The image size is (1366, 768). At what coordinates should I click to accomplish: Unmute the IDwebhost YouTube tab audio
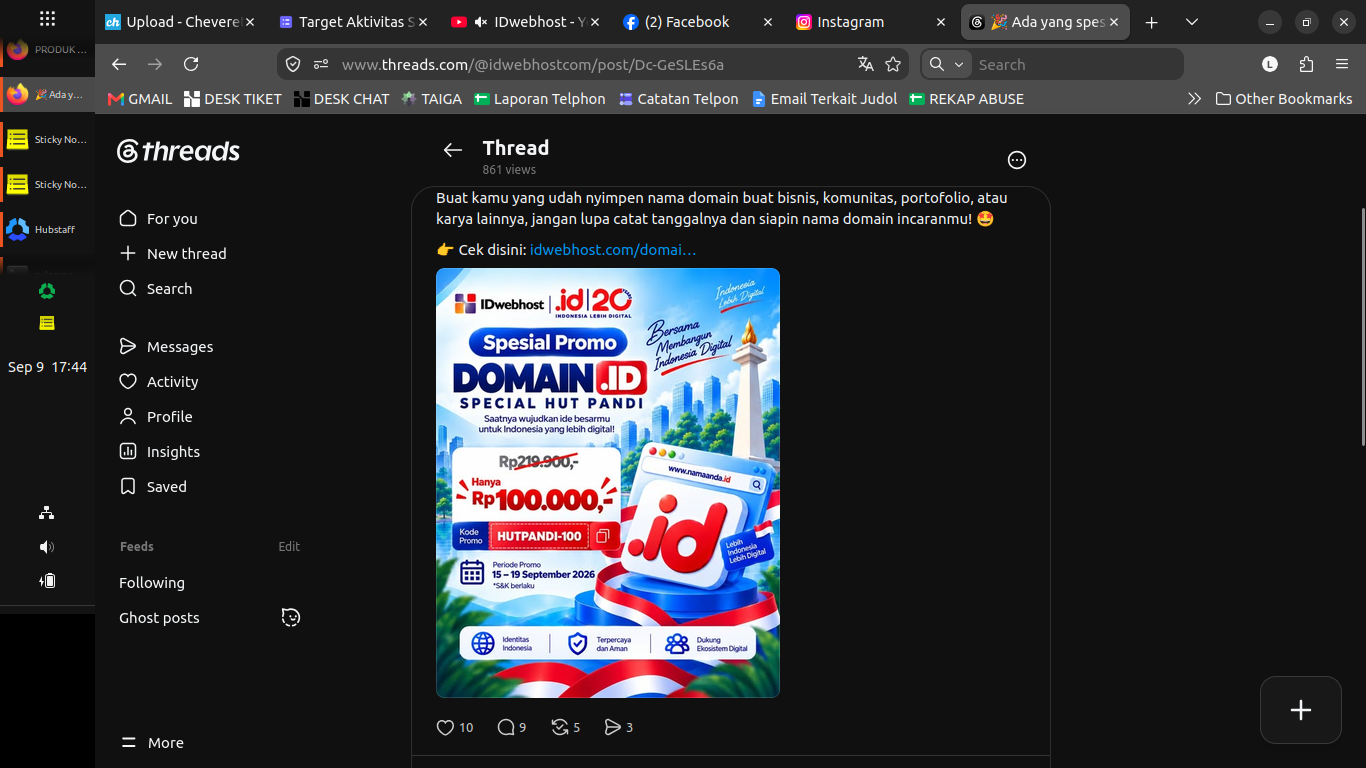coord(481,22)
